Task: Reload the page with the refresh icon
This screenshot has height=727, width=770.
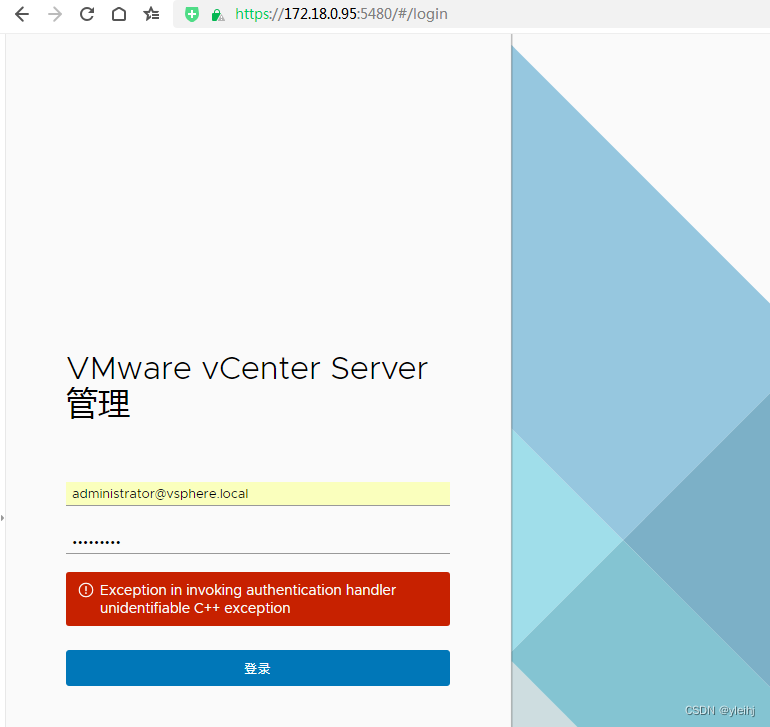Action: [87, 14]
